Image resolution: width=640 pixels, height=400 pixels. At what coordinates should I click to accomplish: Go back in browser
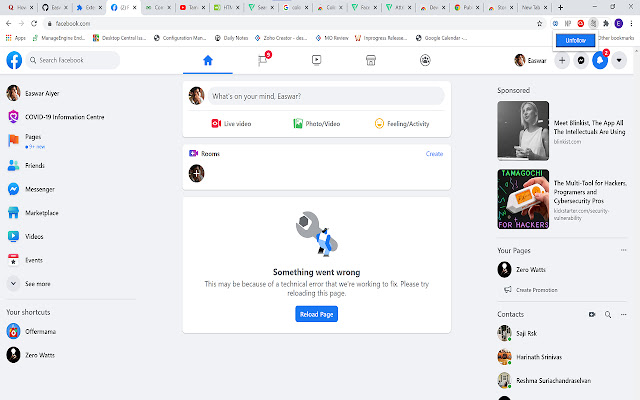click(x=9, y=24)
